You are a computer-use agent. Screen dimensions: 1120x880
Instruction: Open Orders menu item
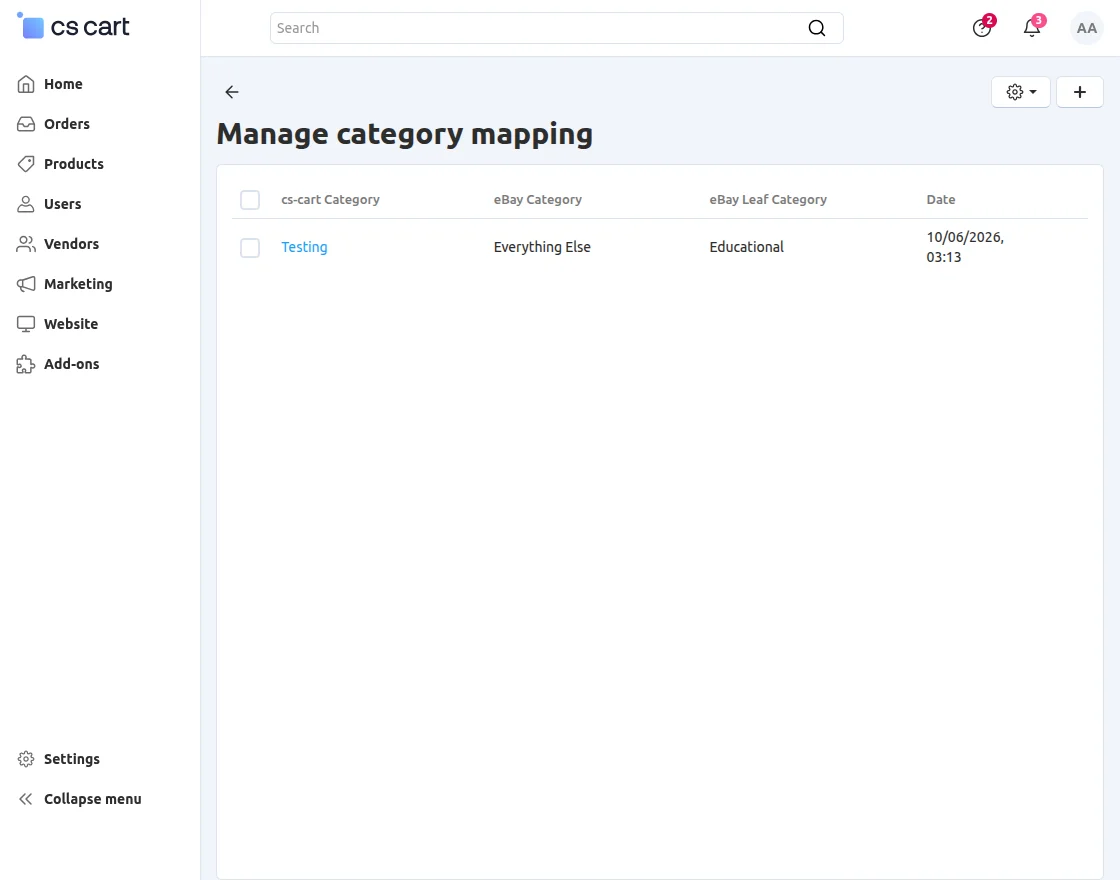pyautogui.click(x=66, y=124)
